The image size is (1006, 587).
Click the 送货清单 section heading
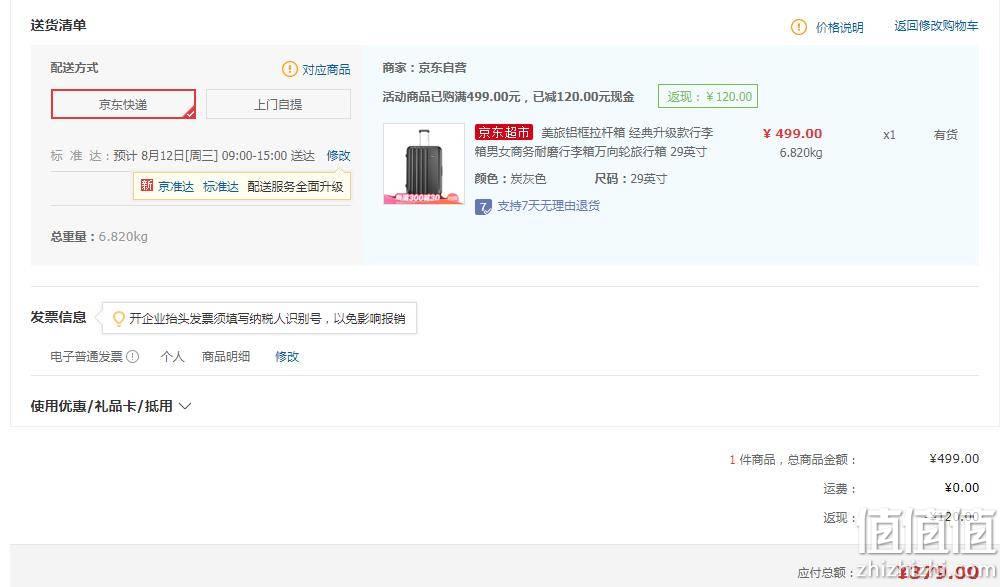58,25
